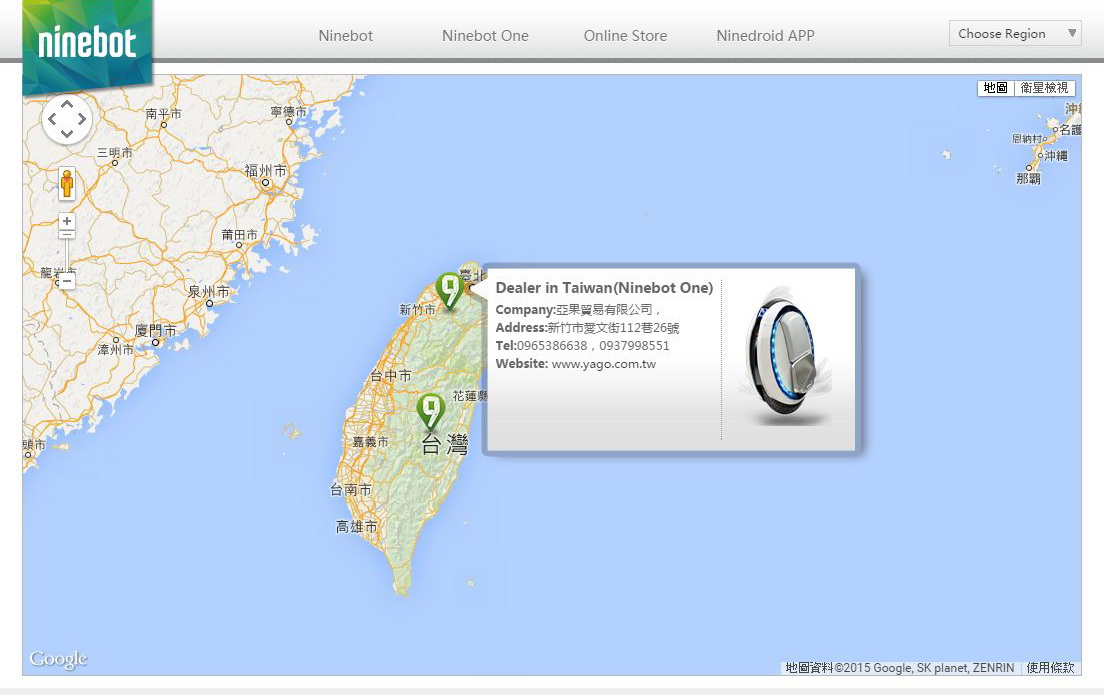Click the 那覇 city label

(x=1028, y=179)
